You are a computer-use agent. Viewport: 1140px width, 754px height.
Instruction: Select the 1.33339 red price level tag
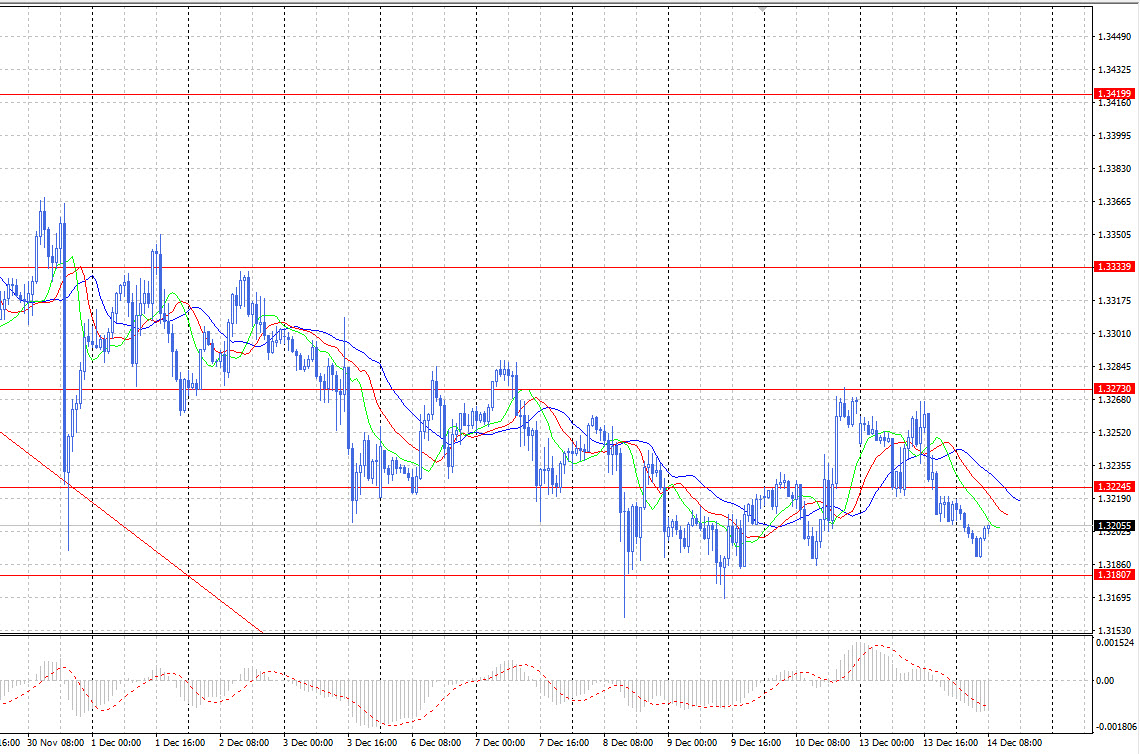point(1114,267)
